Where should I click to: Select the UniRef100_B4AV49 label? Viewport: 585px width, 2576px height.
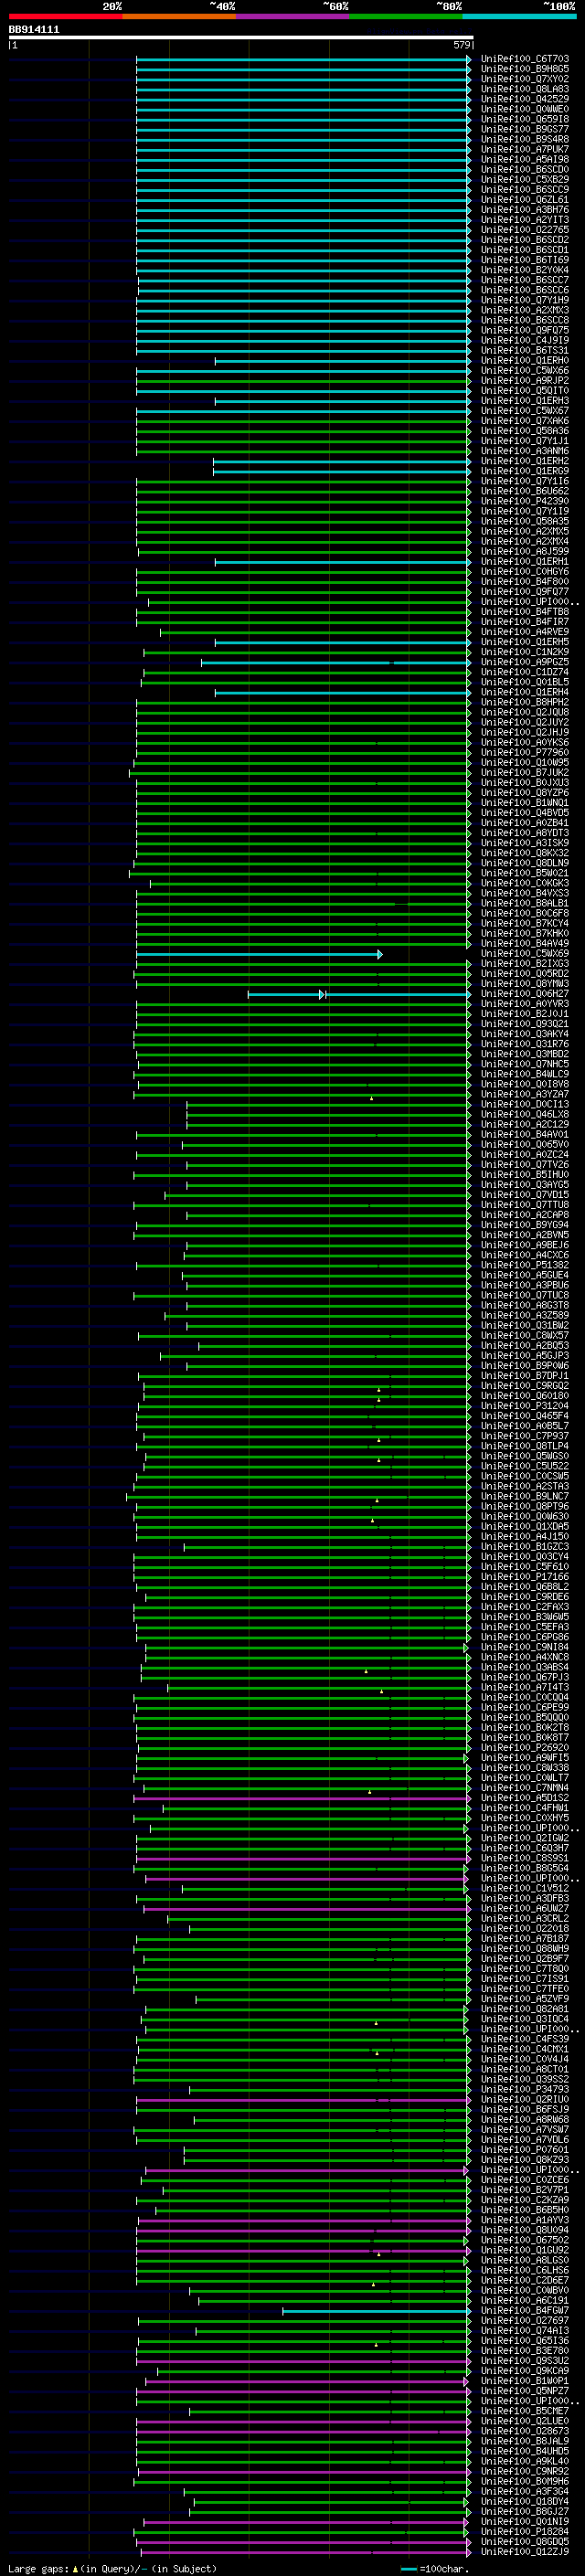pos(525,943)
